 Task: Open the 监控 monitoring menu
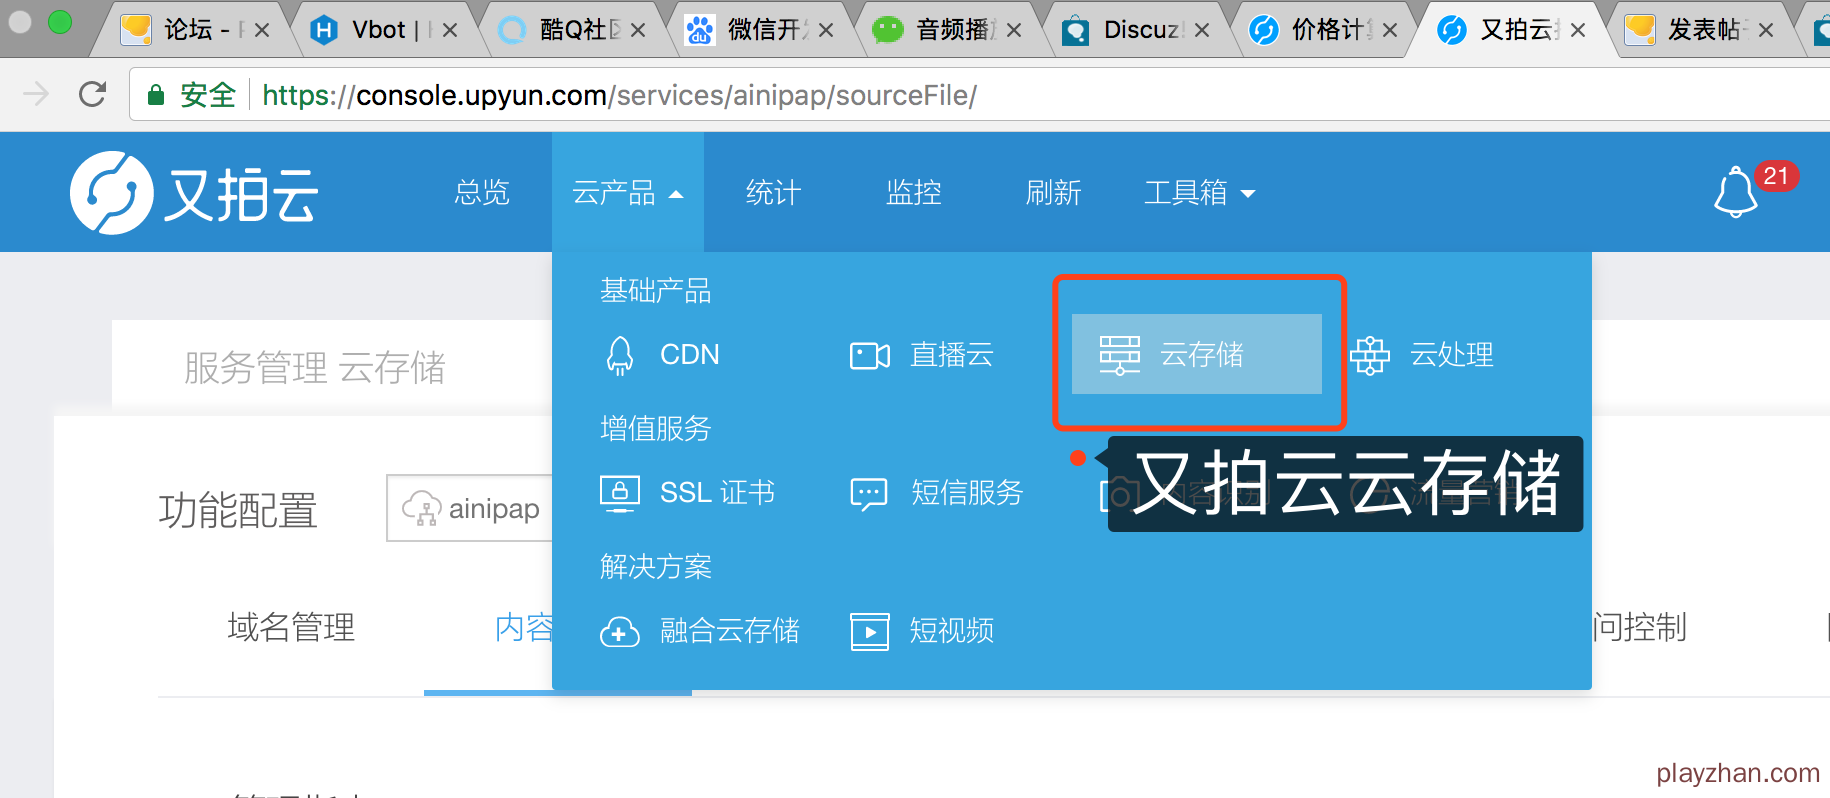point(913,193)
